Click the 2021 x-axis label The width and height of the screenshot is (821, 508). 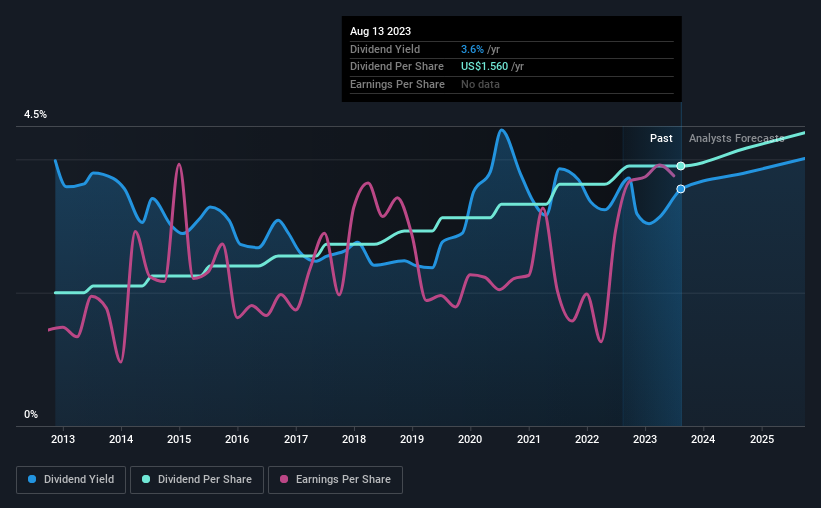[529, 439]
